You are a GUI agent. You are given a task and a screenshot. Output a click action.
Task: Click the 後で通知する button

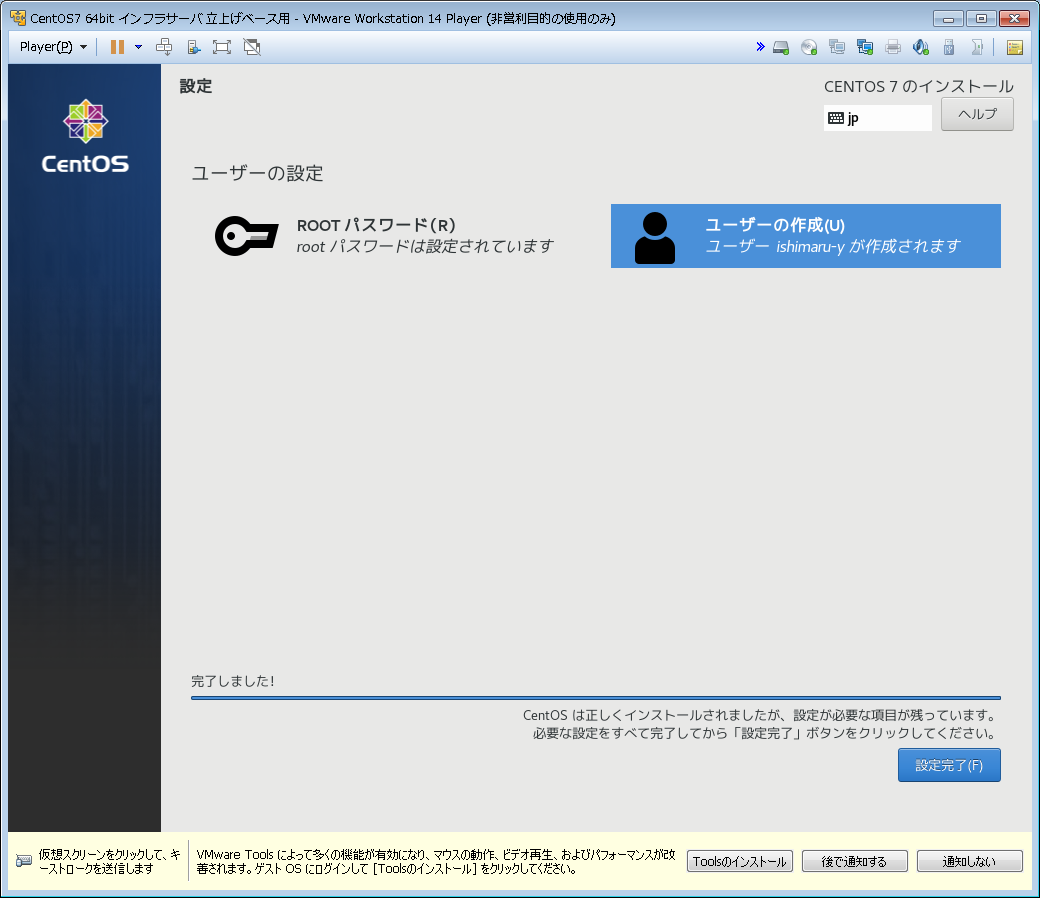pos(854,862)
